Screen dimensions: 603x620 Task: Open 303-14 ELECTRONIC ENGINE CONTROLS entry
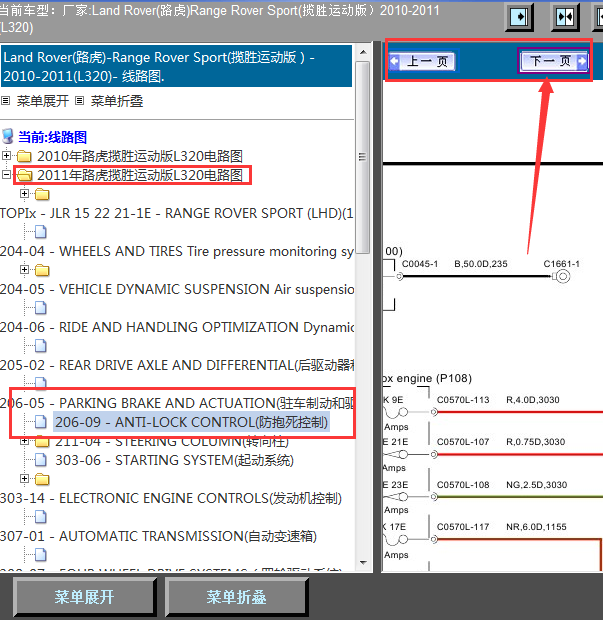[x=170, y=498]
